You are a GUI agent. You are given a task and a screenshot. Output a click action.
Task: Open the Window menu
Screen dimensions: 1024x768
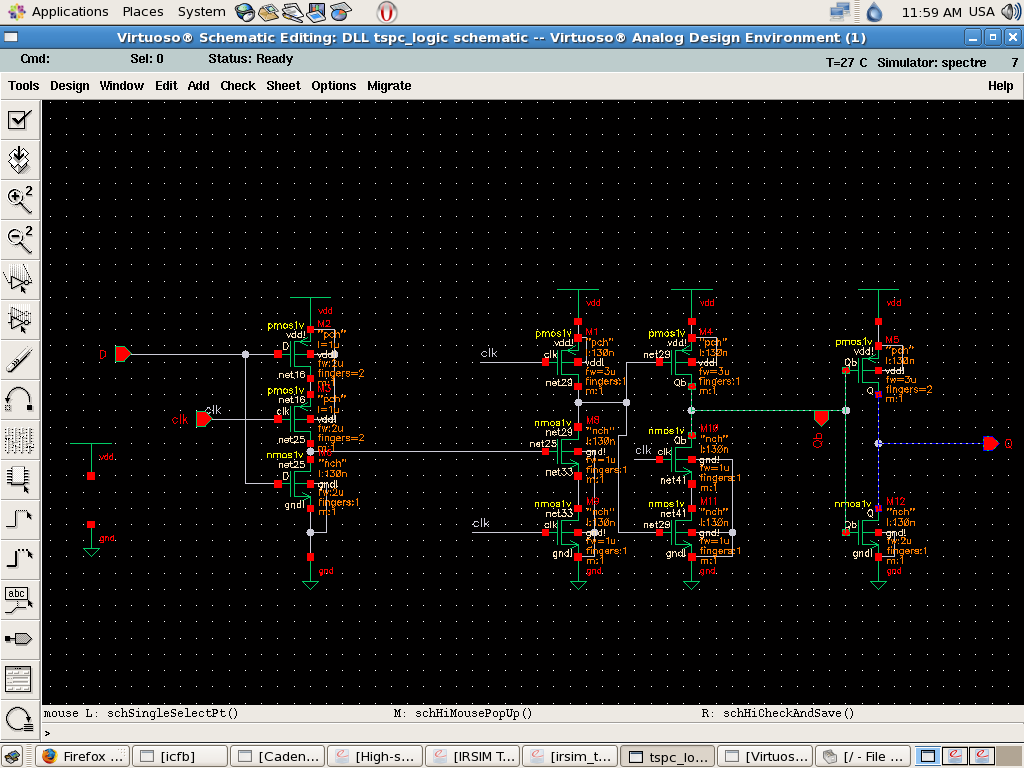(x=121, y=86)
